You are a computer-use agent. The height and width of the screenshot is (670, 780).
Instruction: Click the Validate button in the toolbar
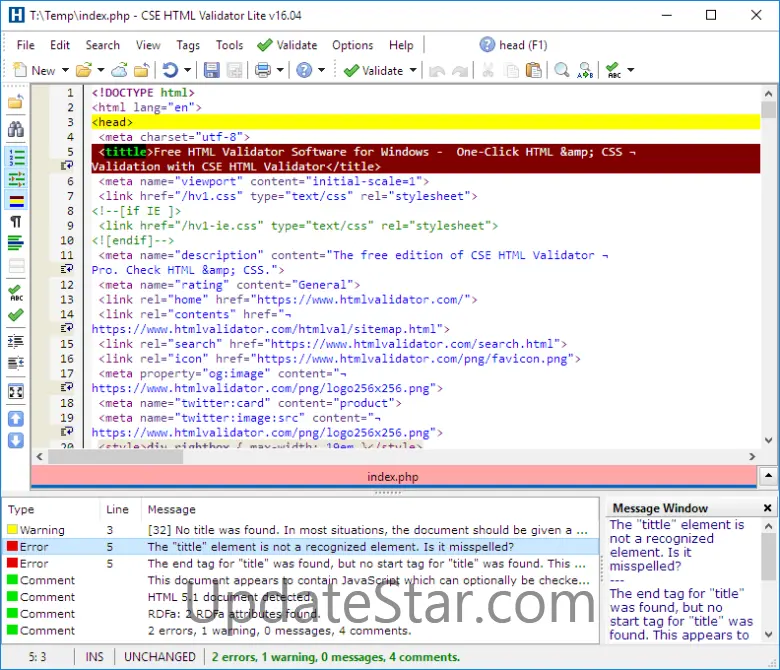click(374, 70)
